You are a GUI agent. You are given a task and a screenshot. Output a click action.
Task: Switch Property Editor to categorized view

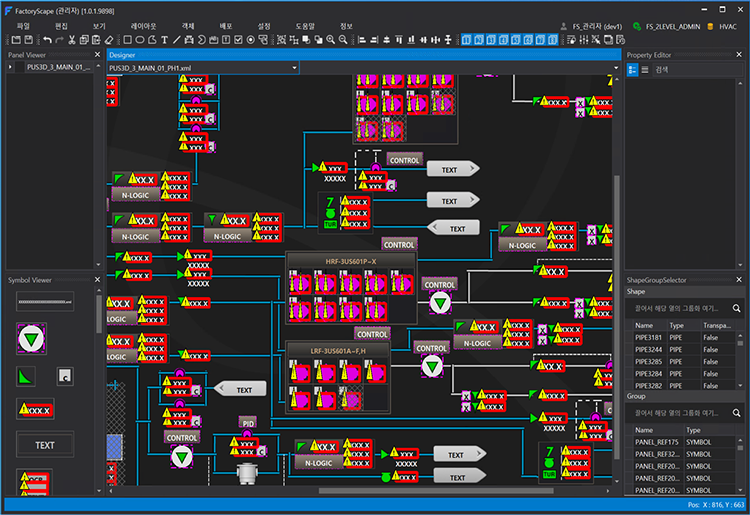point(632,69)
